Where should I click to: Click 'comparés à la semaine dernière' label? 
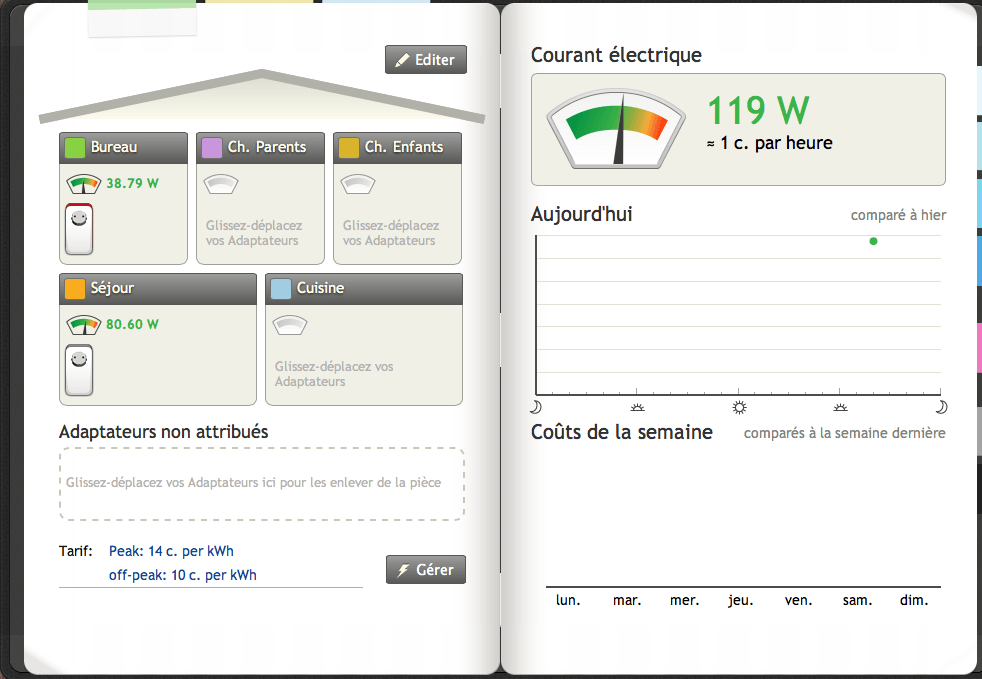[844, 433]
